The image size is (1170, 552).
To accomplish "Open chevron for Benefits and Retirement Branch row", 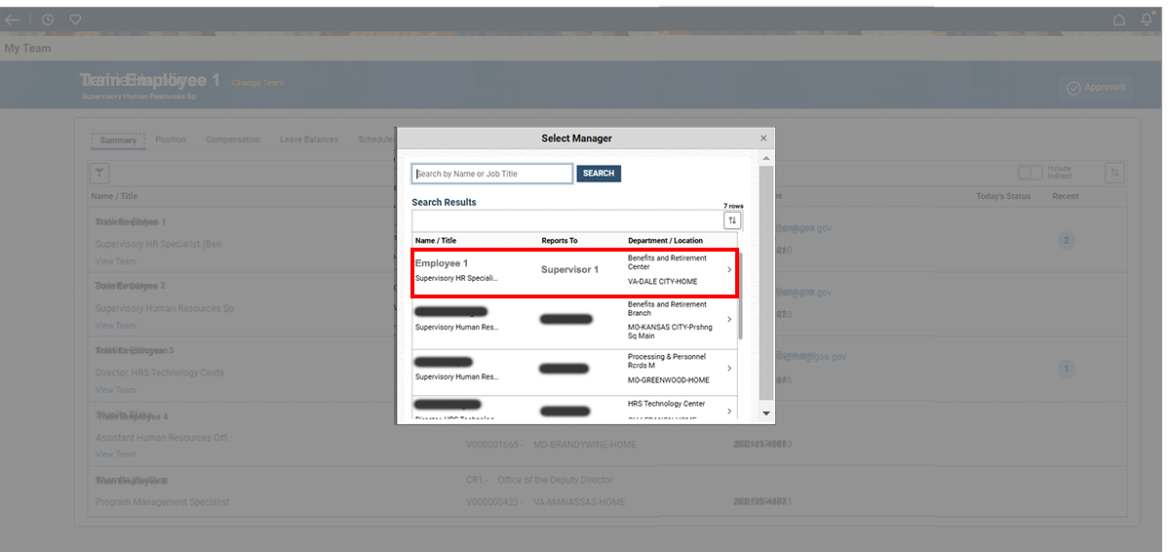I will pyautogui.click(x=729, y=319).
